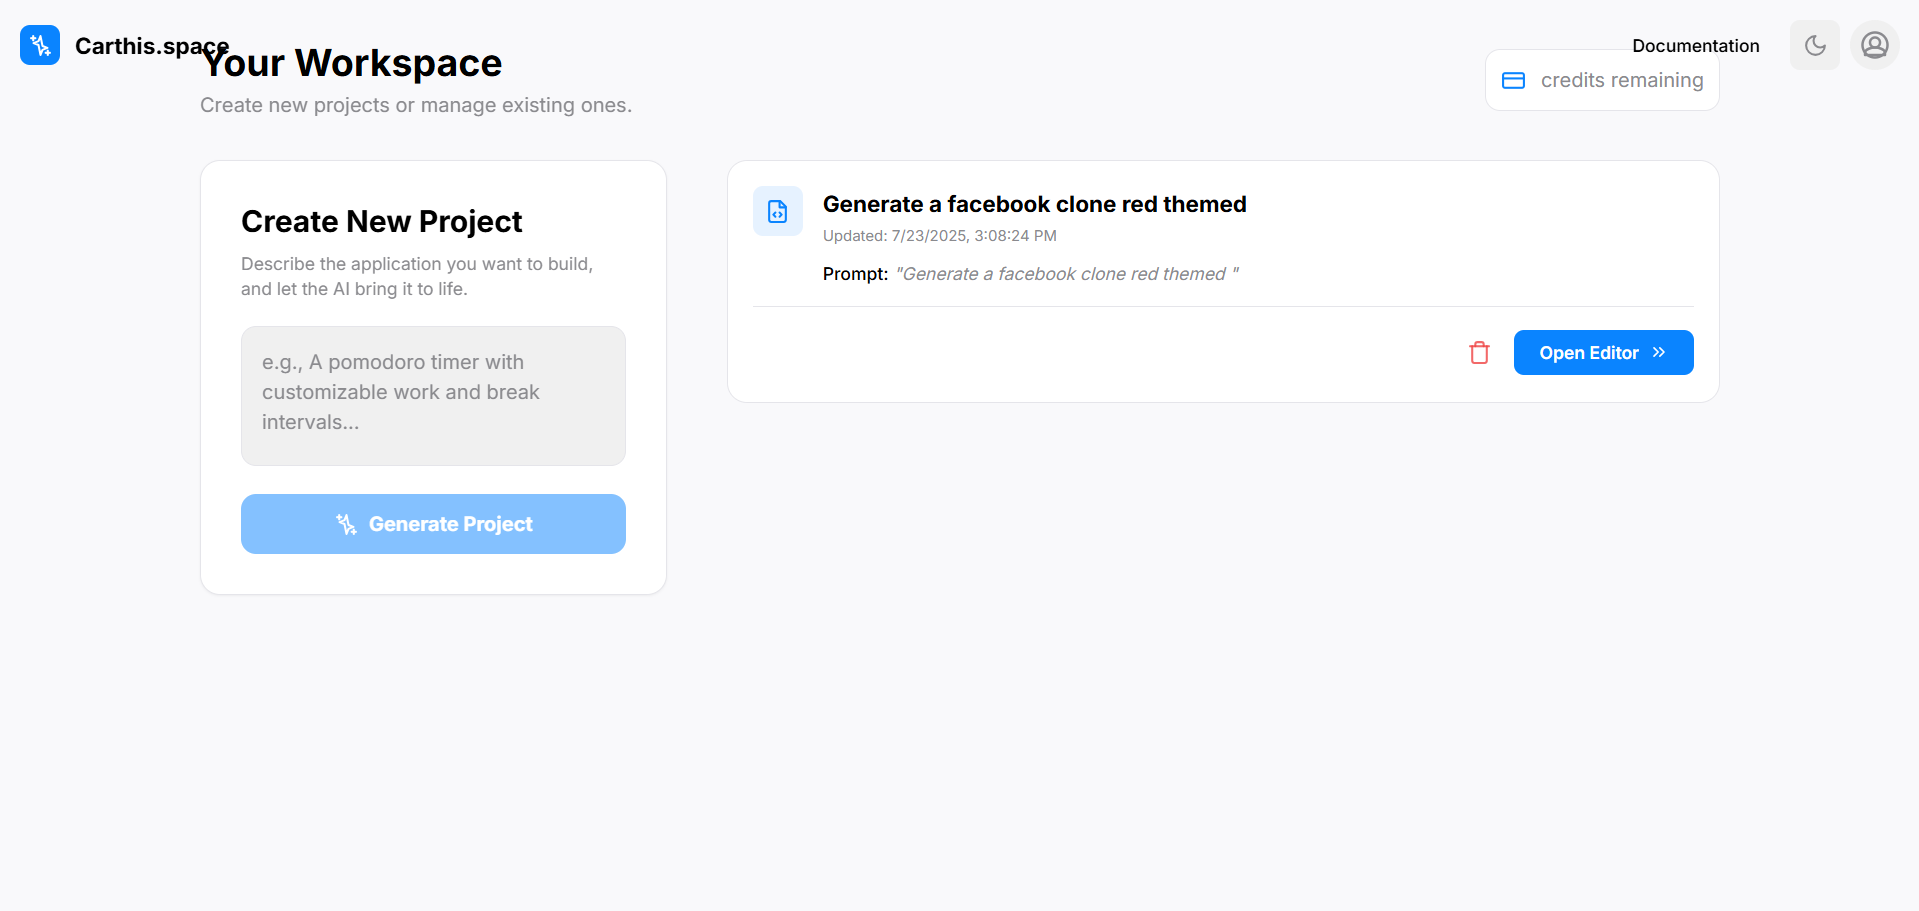Focus the project description text area
The width and height of the screenshot is (1919, 911).
point(433,396)
